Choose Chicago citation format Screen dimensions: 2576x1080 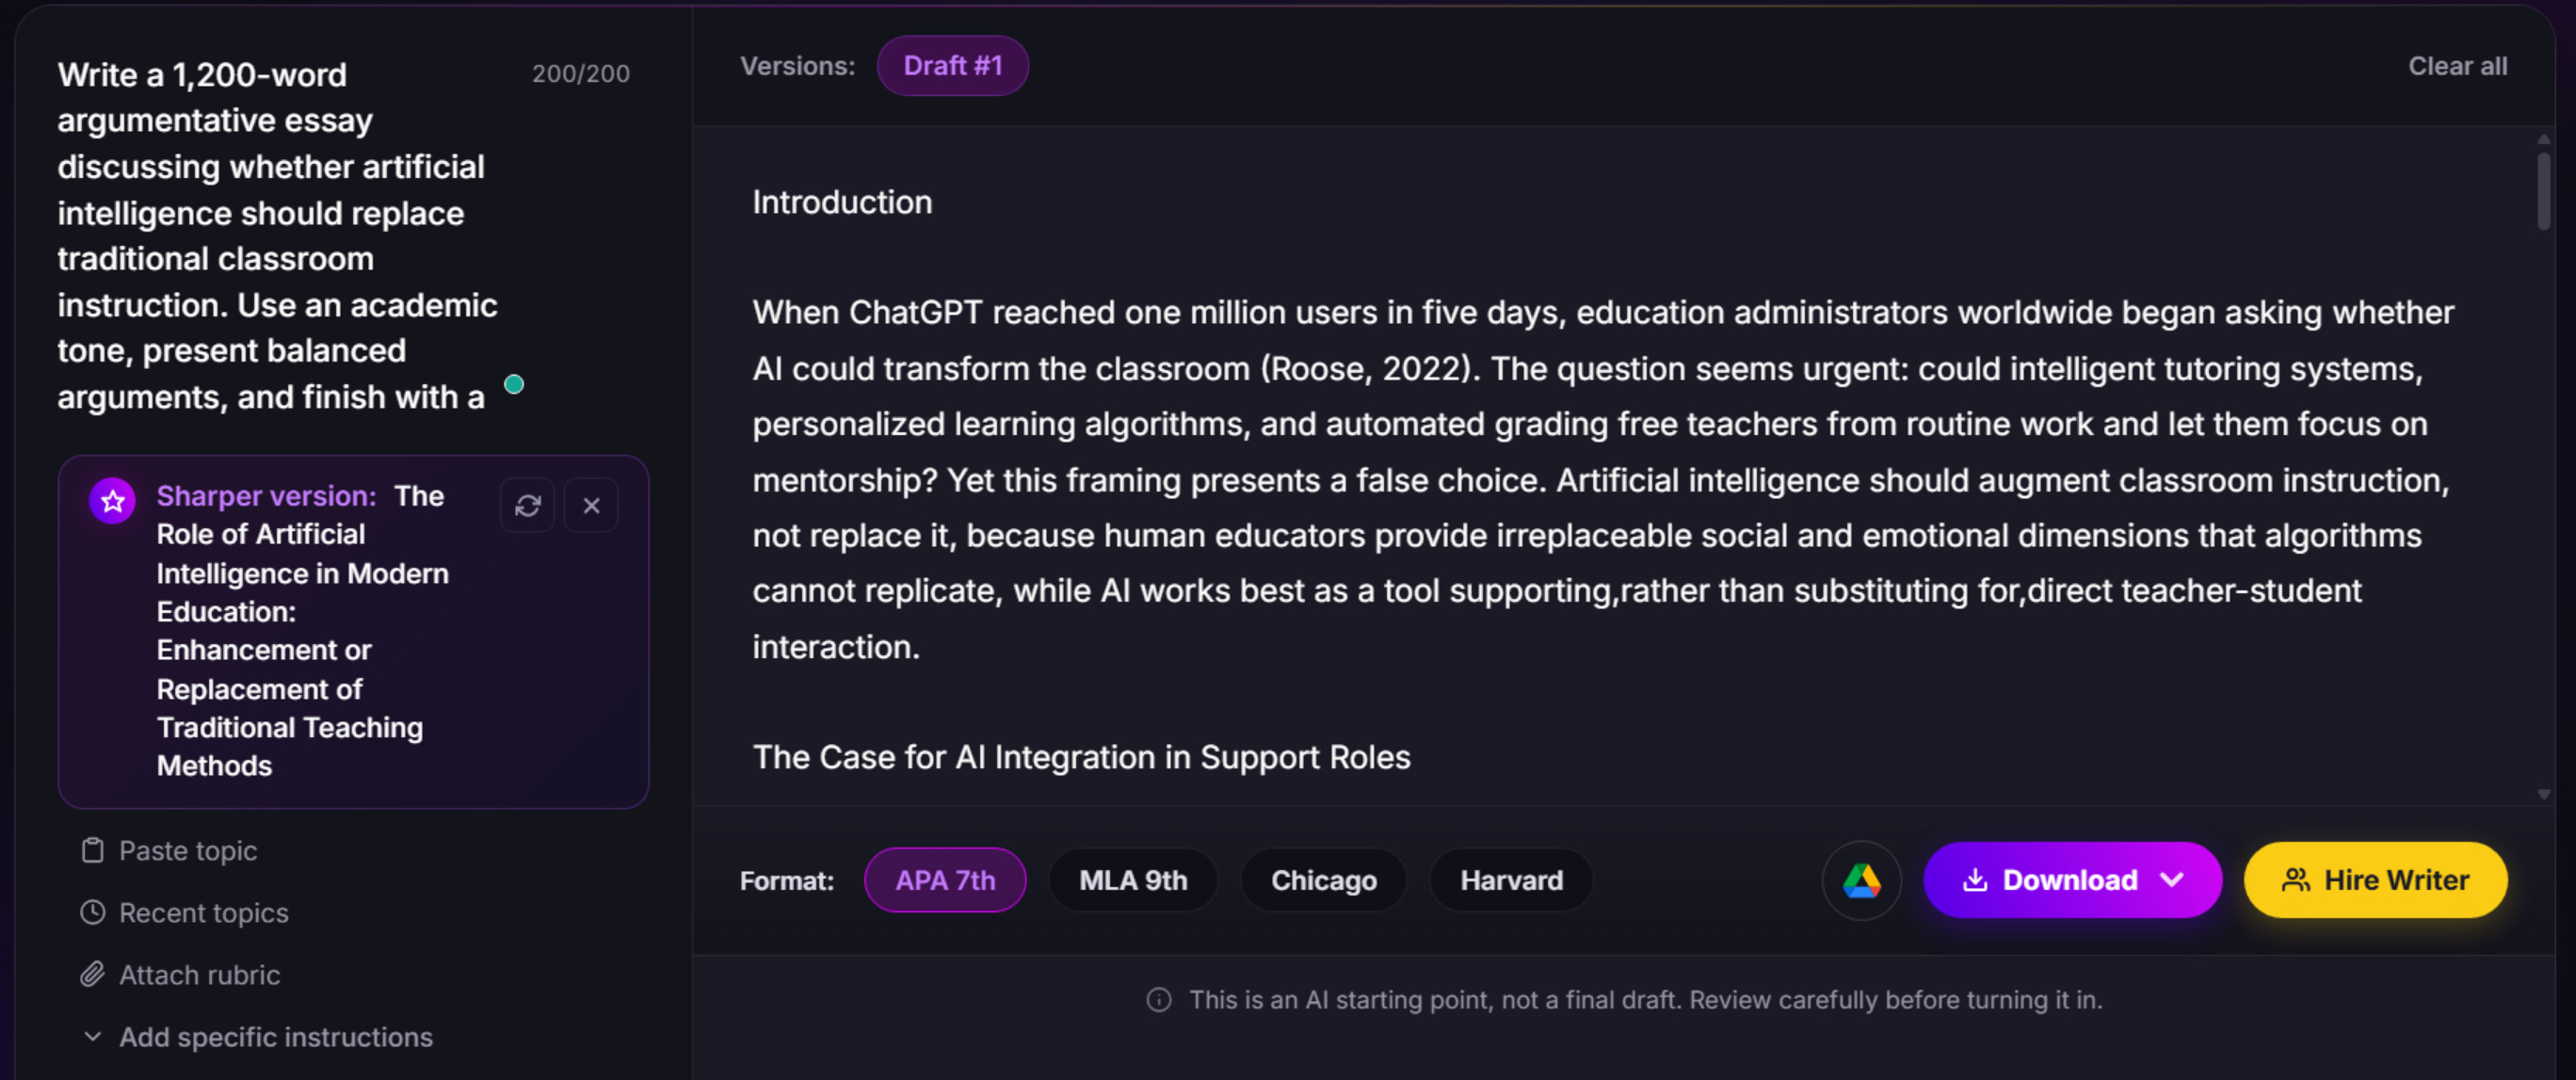[1323, 880]
